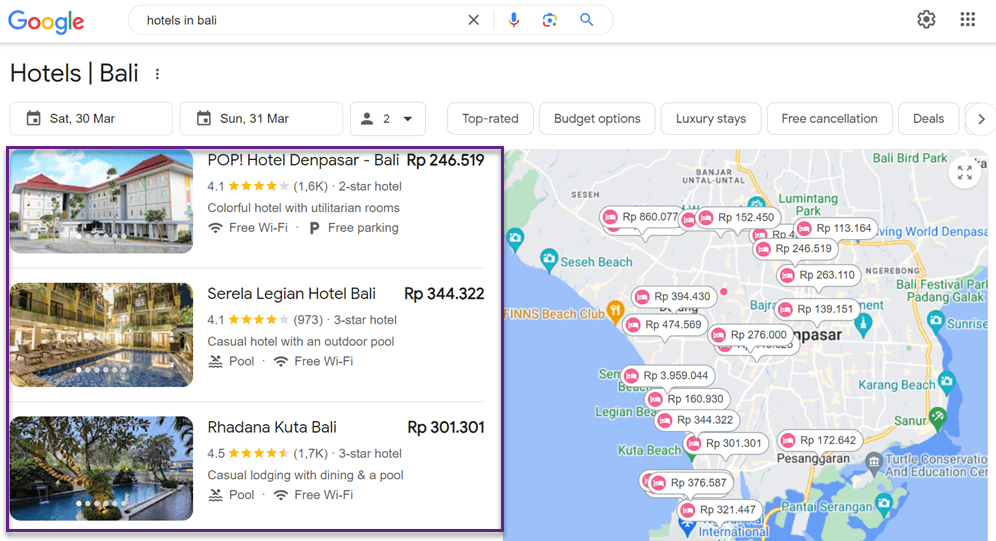This screenshot has width=996, height=541.
Task: Expand the map to fullscreen
Action: tap(964, 172)
